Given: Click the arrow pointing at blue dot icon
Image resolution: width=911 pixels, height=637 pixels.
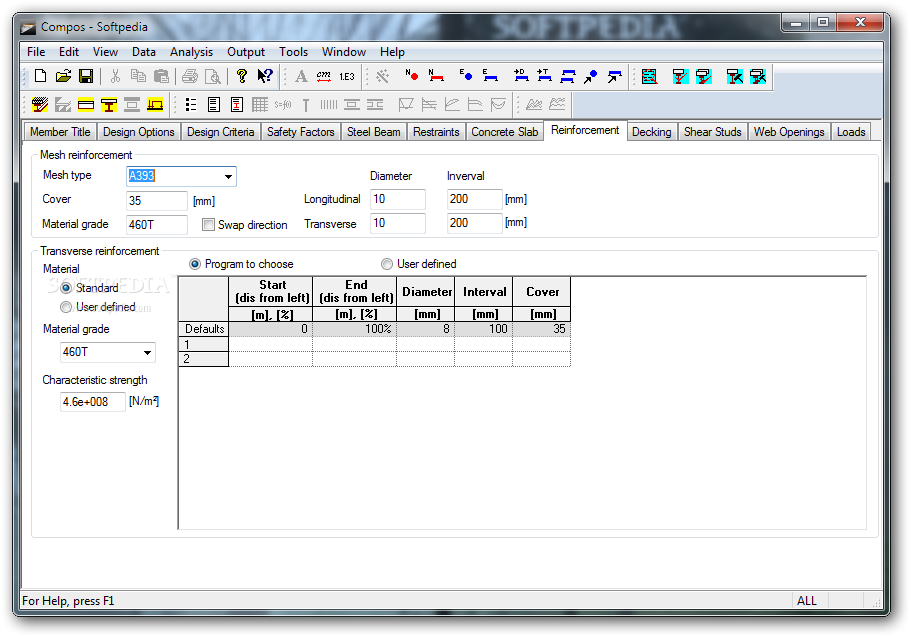Looking at the screenshot, I should (x=591, y=76).
